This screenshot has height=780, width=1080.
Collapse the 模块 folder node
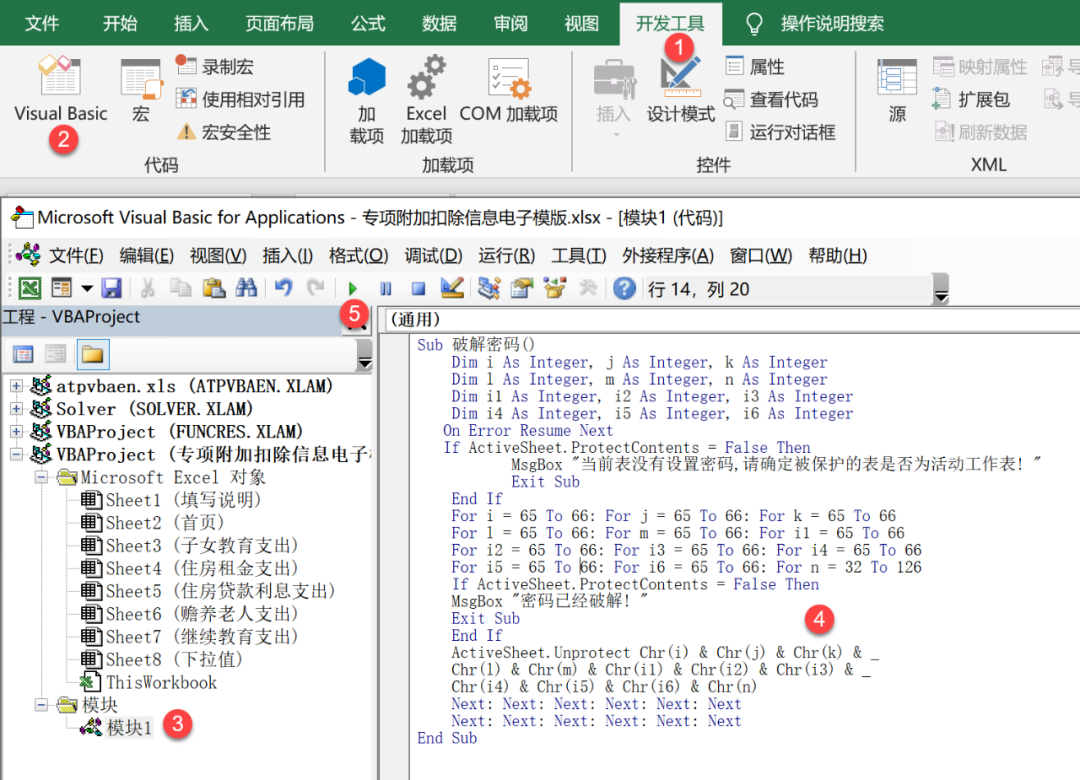[41, 705]
